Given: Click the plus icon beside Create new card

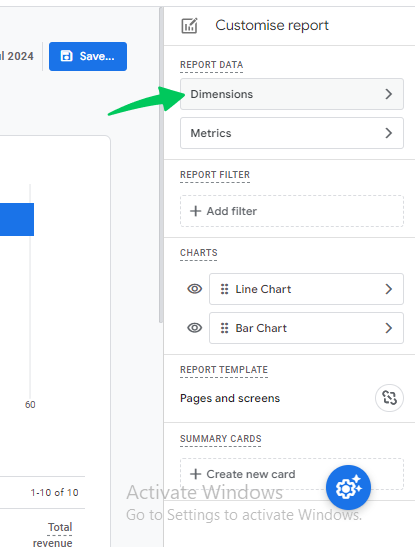Looking at the screenshot, I should tap(196, 474).
